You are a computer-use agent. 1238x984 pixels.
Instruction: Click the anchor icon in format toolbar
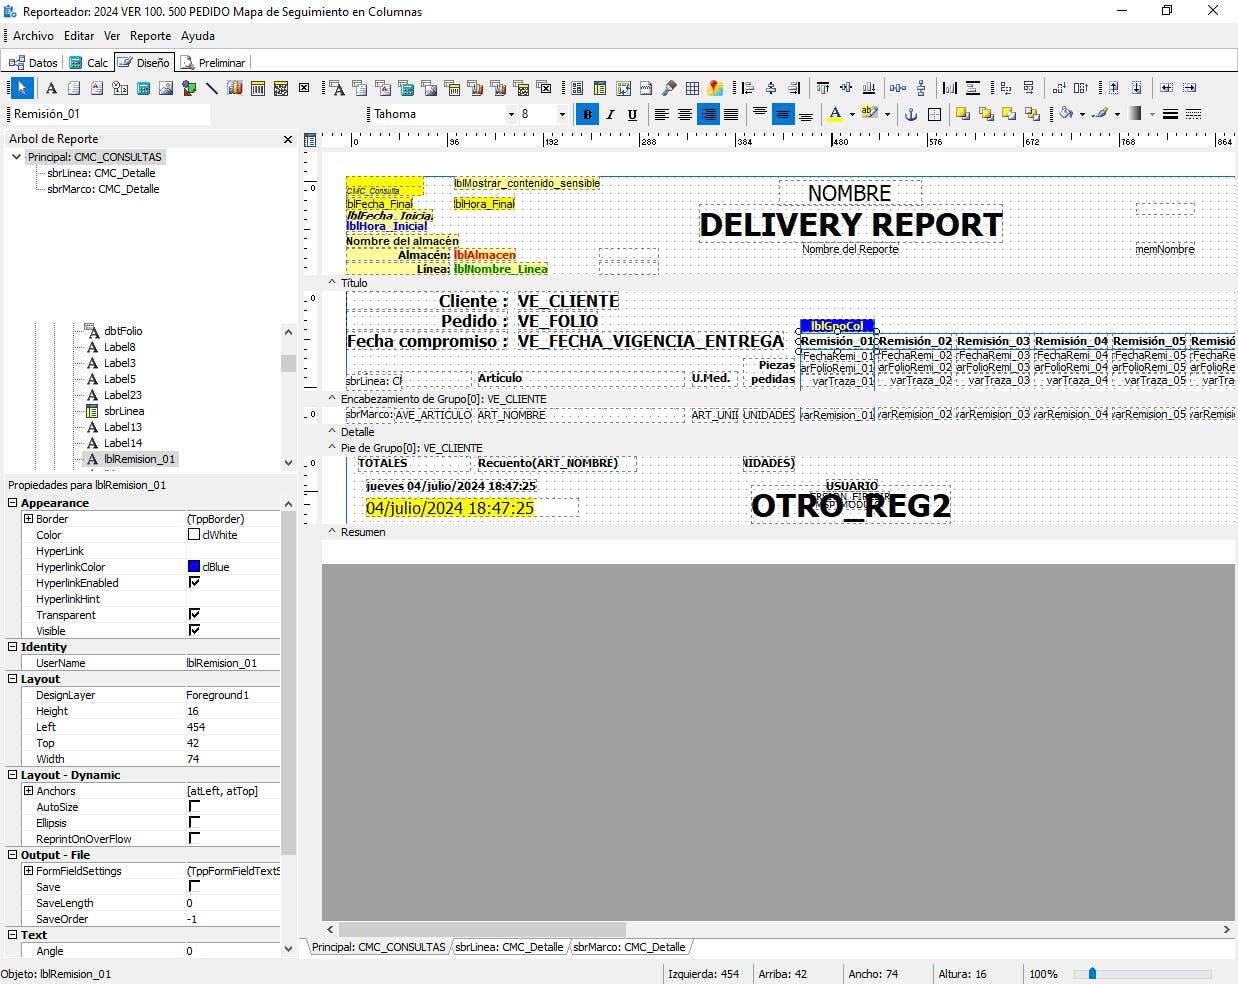click(x=911, y=114)
